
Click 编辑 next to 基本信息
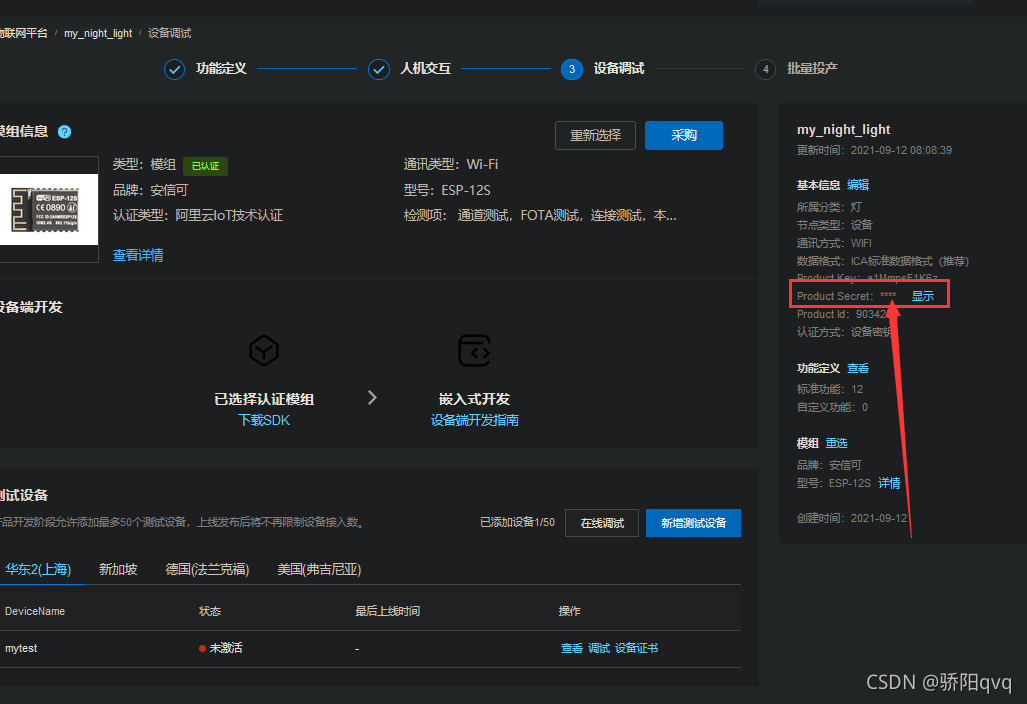click(857, 185)
